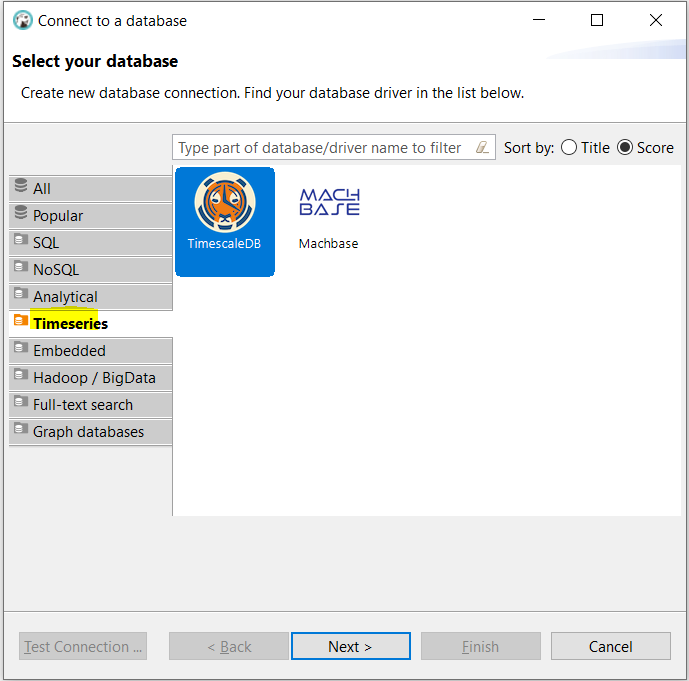This screenshot has height=681, width=689.
Task: Select the Timeseries category
Action: pyautogui.click(x=91, y=324)
